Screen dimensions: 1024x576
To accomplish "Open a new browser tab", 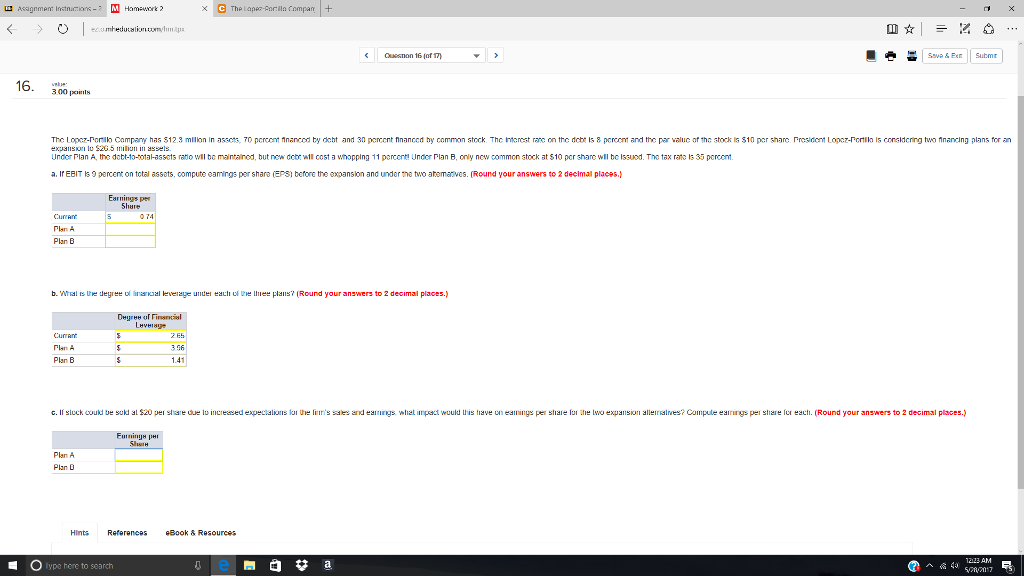I will (328, 8).
